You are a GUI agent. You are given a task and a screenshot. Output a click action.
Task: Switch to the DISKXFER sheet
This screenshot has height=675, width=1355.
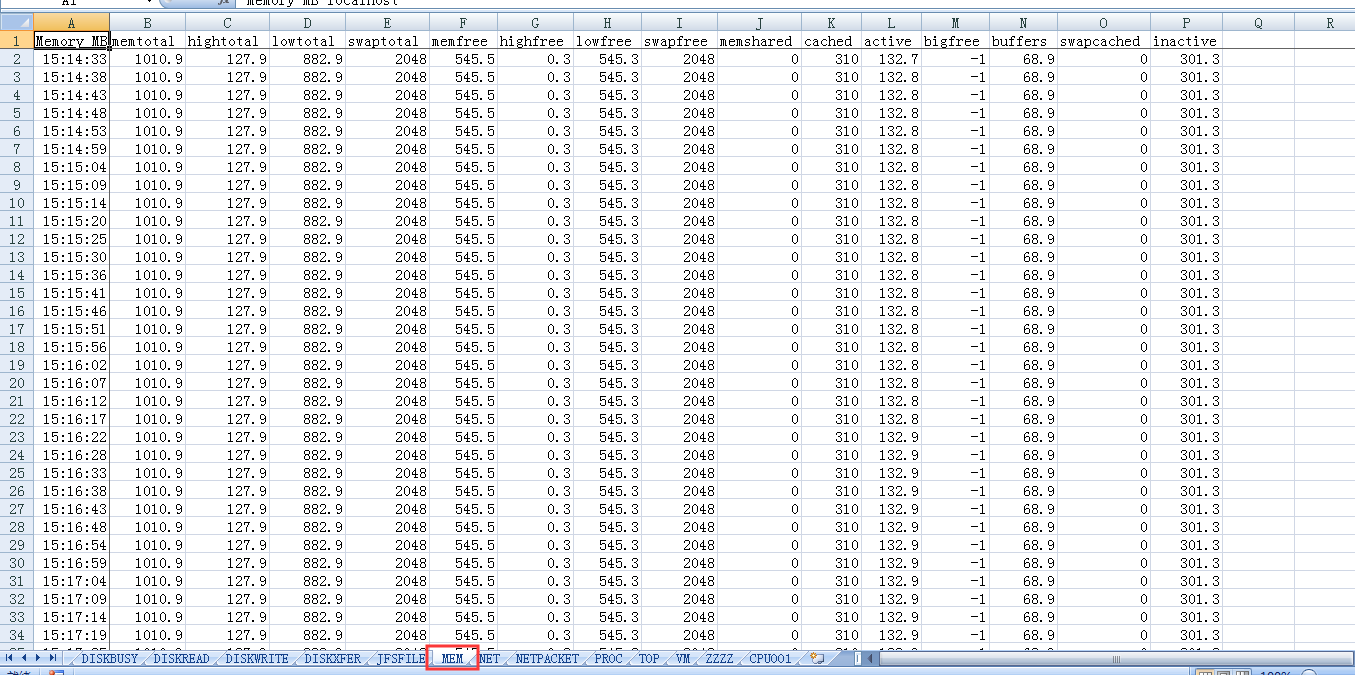pos(333,659)
